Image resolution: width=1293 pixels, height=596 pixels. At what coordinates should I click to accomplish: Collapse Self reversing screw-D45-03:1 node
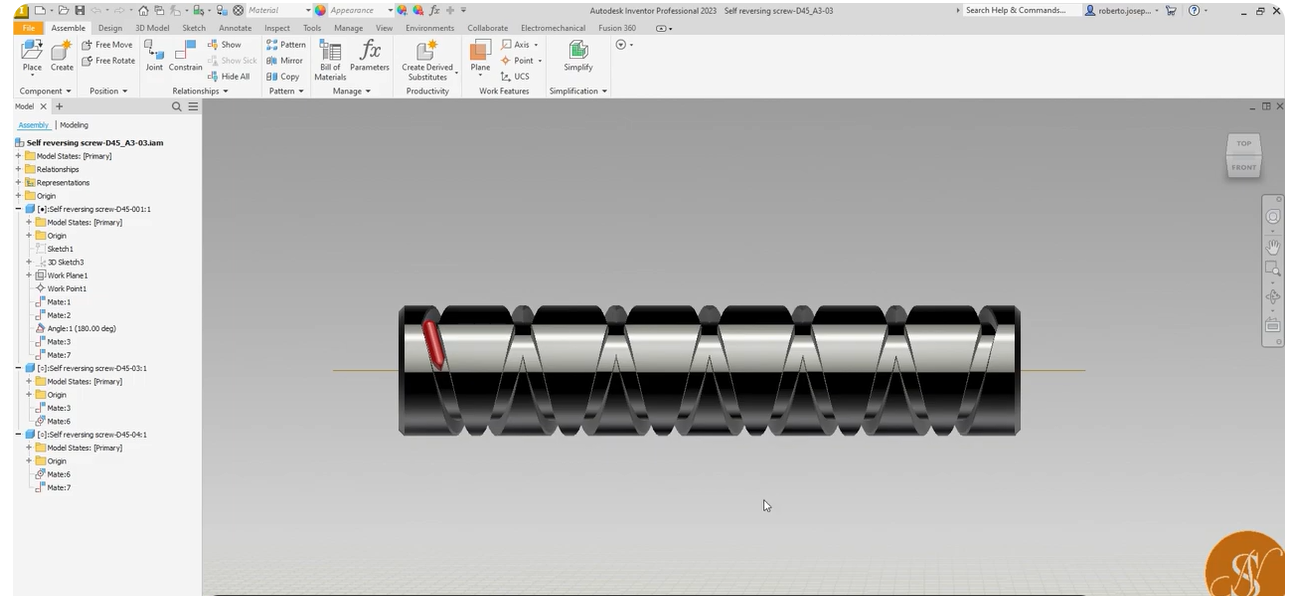point(18,368)
